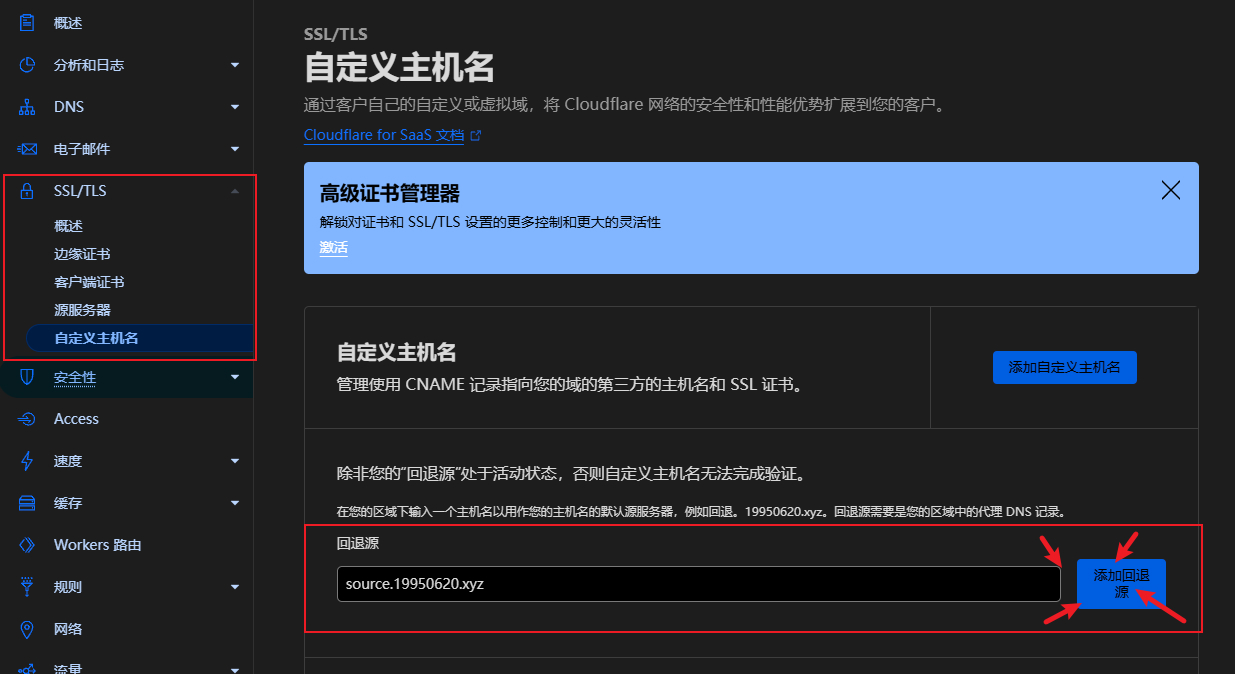This screenshot has height=674, width=1235.
Task: Click the 添加自定义主机名 button
Action: click(1064, 367)
